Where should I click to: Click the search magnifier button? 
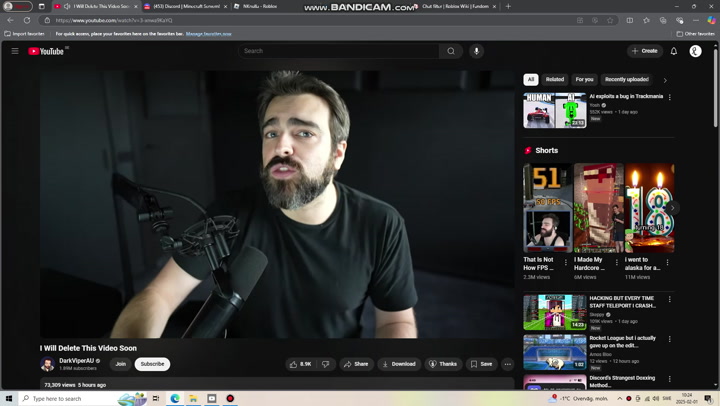click(x=451, y=51)
